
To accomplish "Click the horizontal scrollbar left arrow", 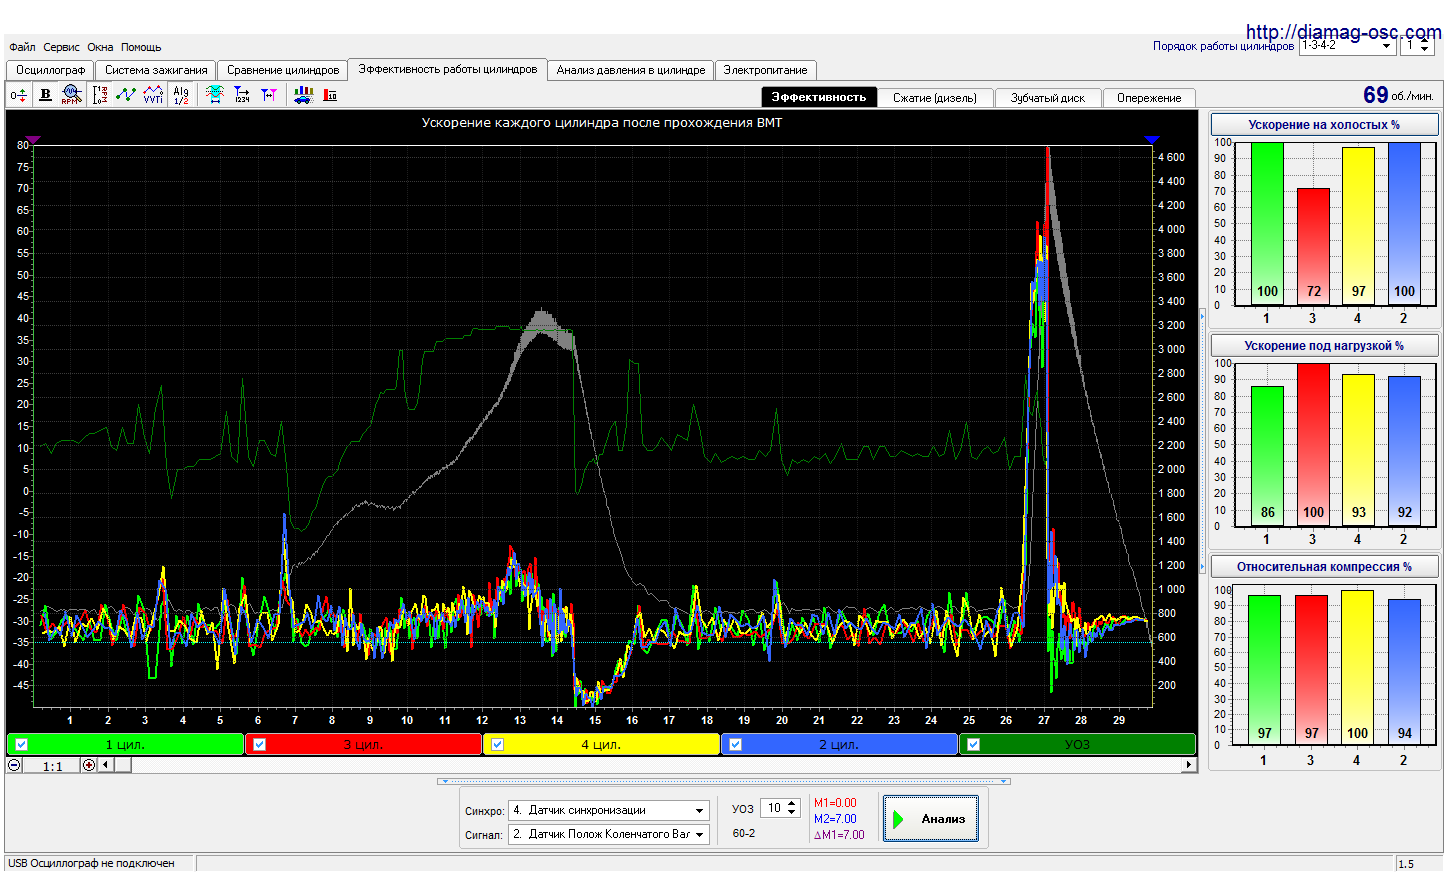I will click(106, 765).
